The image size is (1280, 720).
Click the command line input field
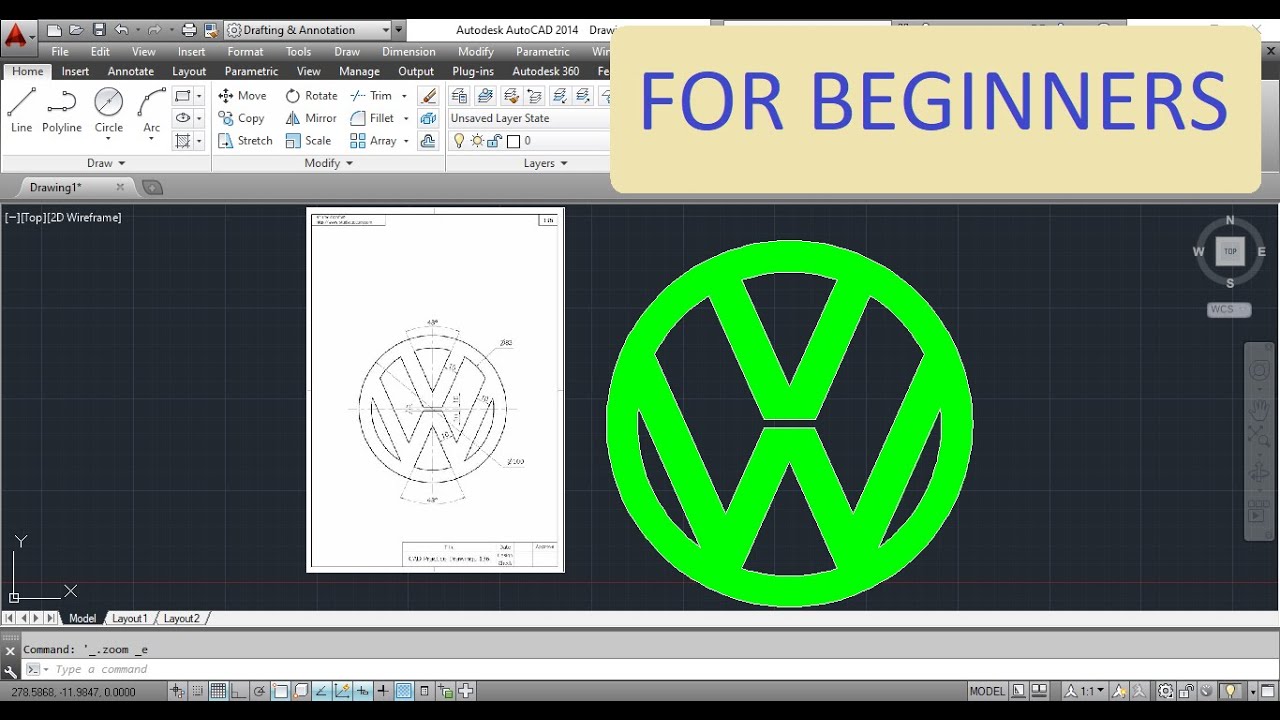[660, 669]
